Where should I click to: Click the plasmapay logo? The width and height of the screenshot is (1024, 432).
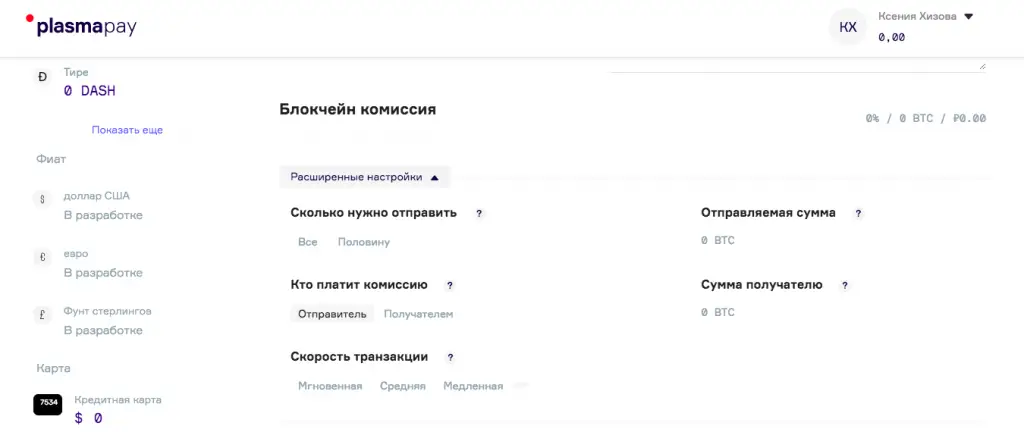click(81, 26)
